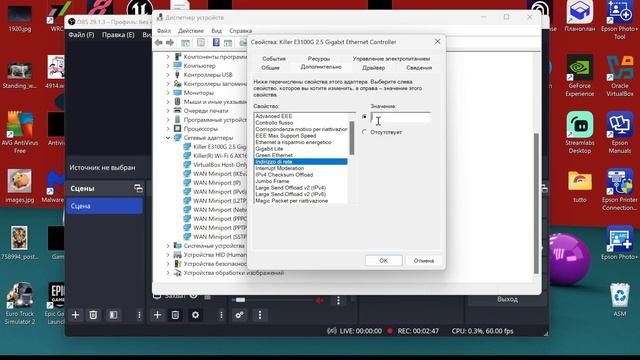Expand Контроллеры USB node
640x360 pixels.
pyautogui.click(x=168, y=75)
